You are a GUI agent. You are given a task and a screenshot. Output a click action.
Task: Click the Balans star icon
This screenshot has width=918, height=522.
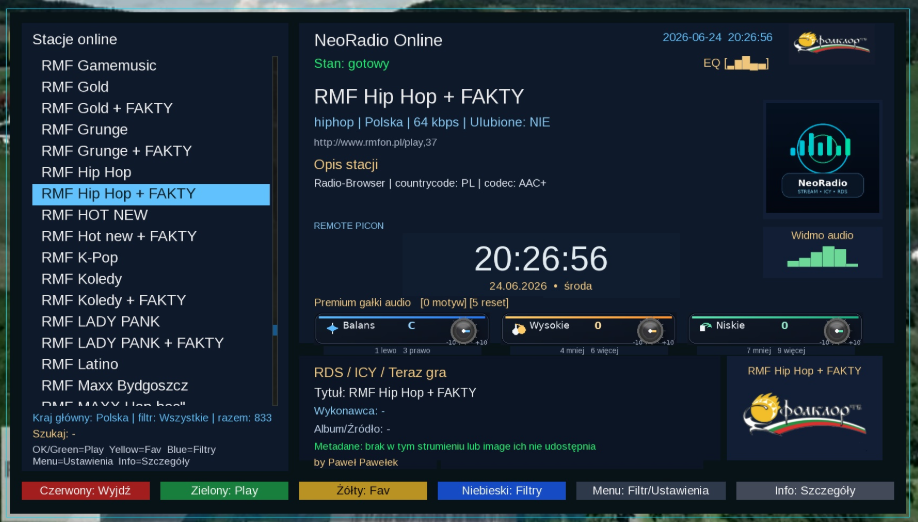point(332,328)
